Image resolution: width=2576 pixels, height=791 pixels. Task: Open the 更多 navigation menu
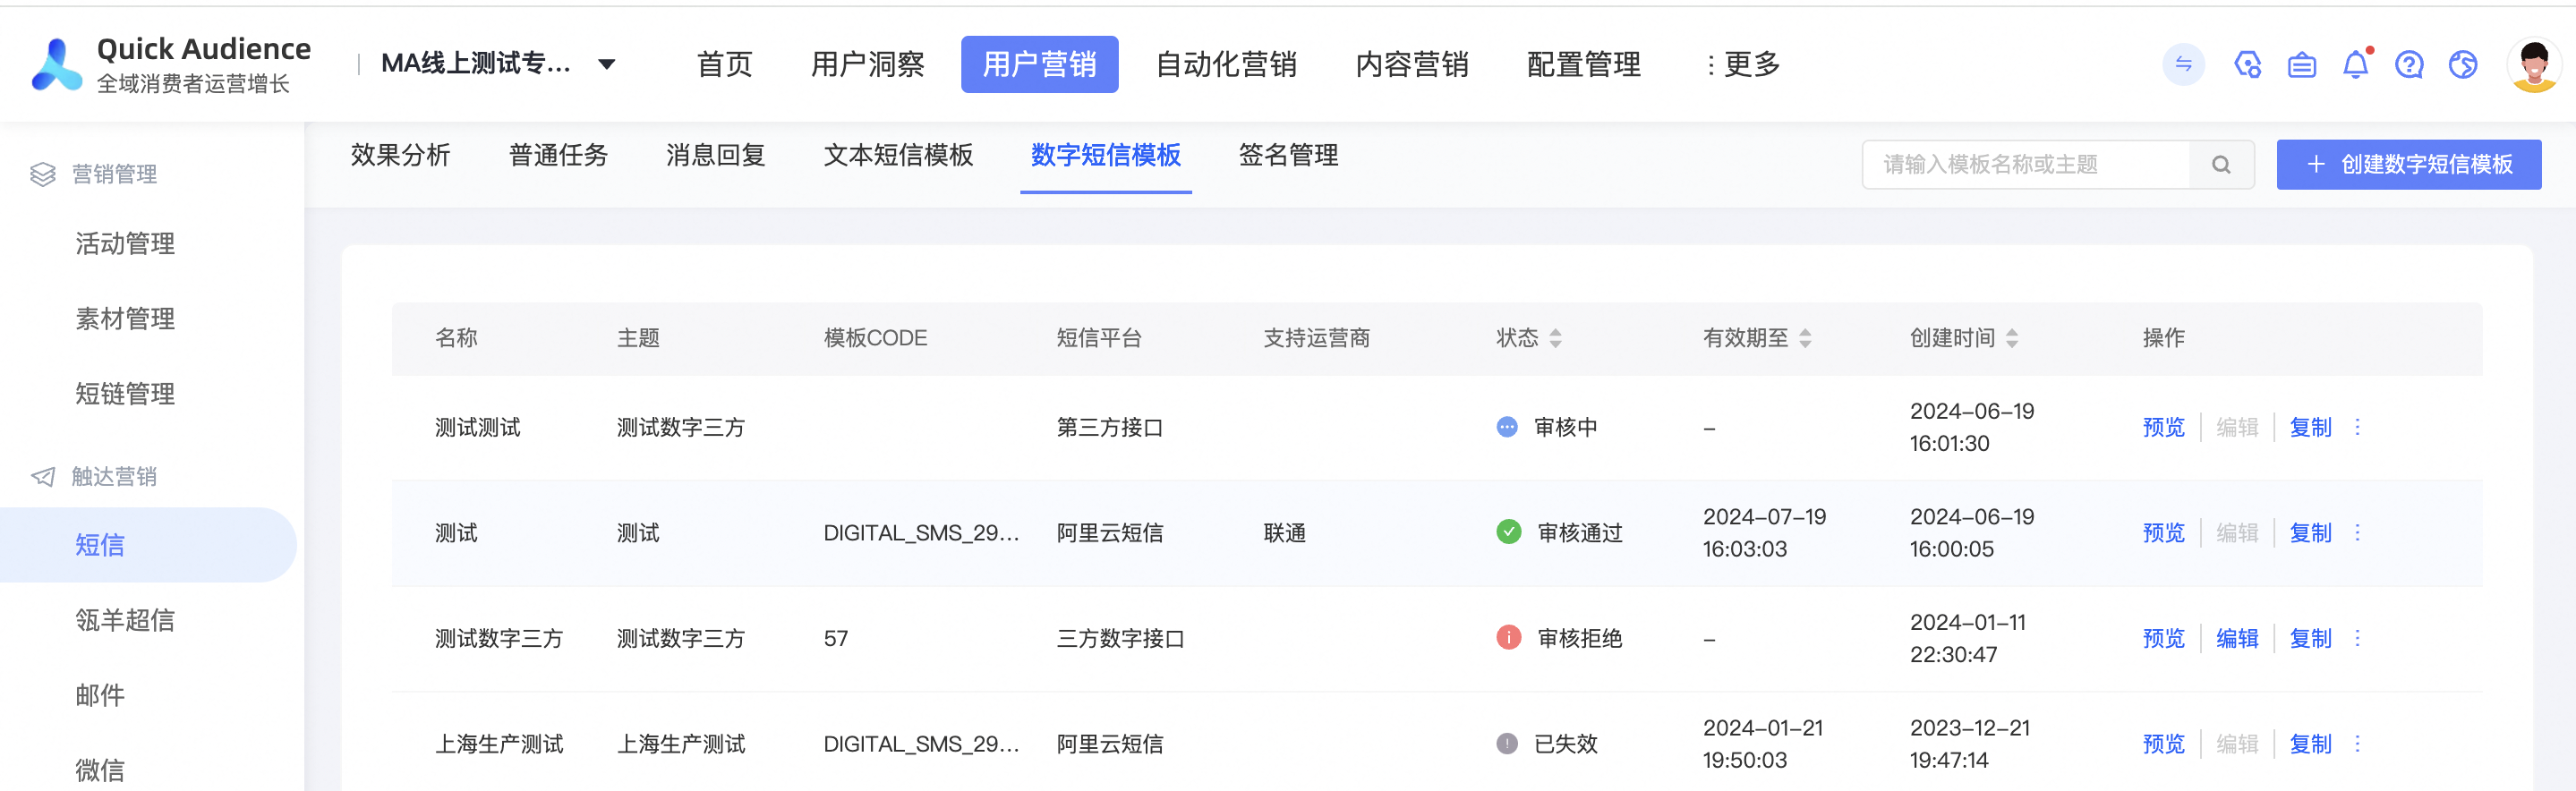point(1742,65)
